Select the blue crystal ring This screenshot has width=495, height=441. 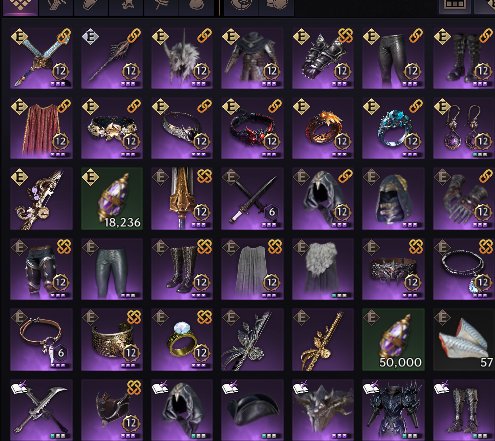[x=393, y=128]
